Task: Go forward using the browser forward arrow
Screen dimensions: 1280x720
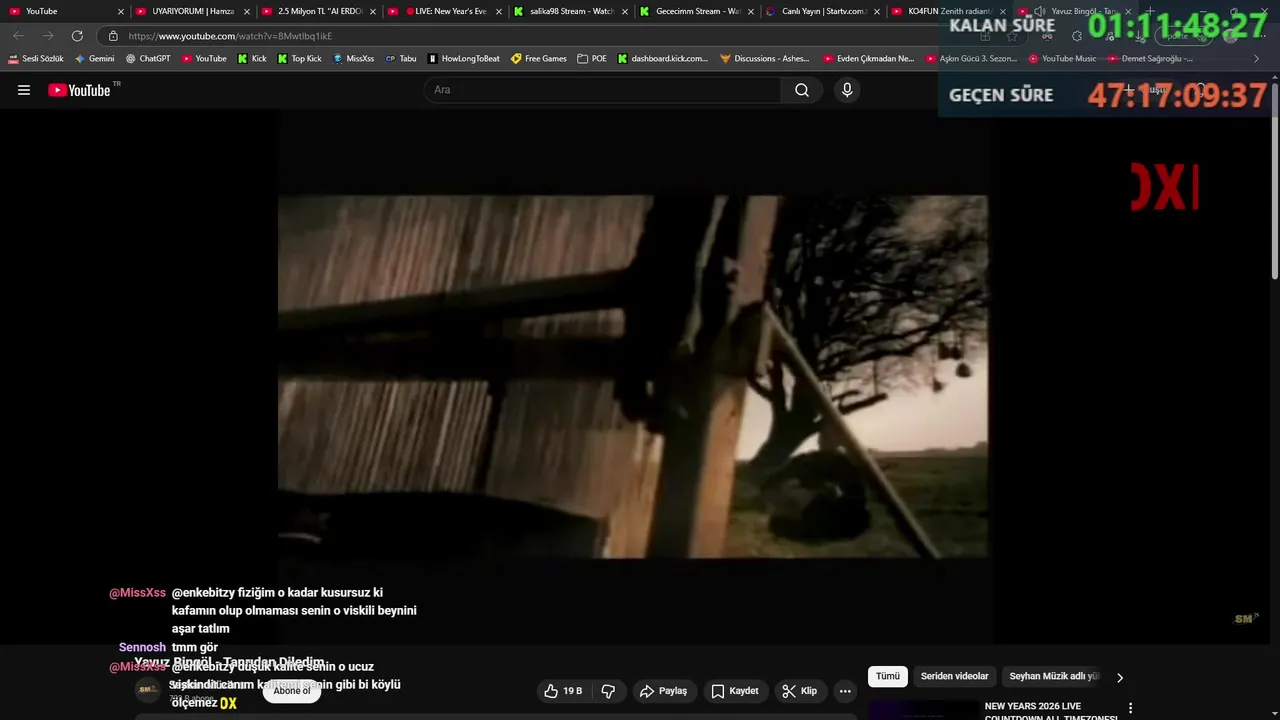Action: click(47, 36)
